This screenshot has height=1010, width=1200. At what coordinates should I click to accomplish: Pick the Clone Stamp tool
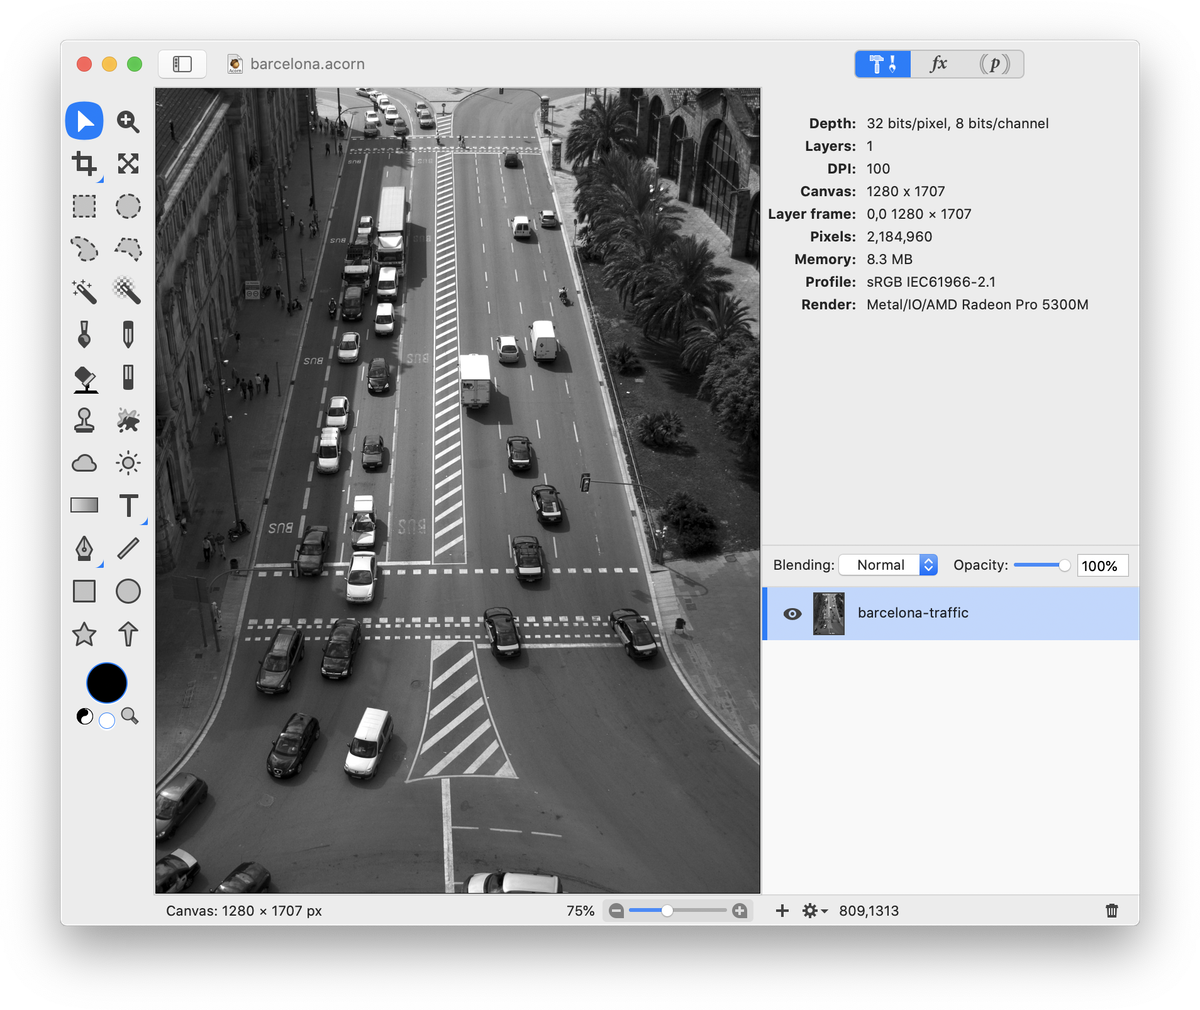(84, 420)
